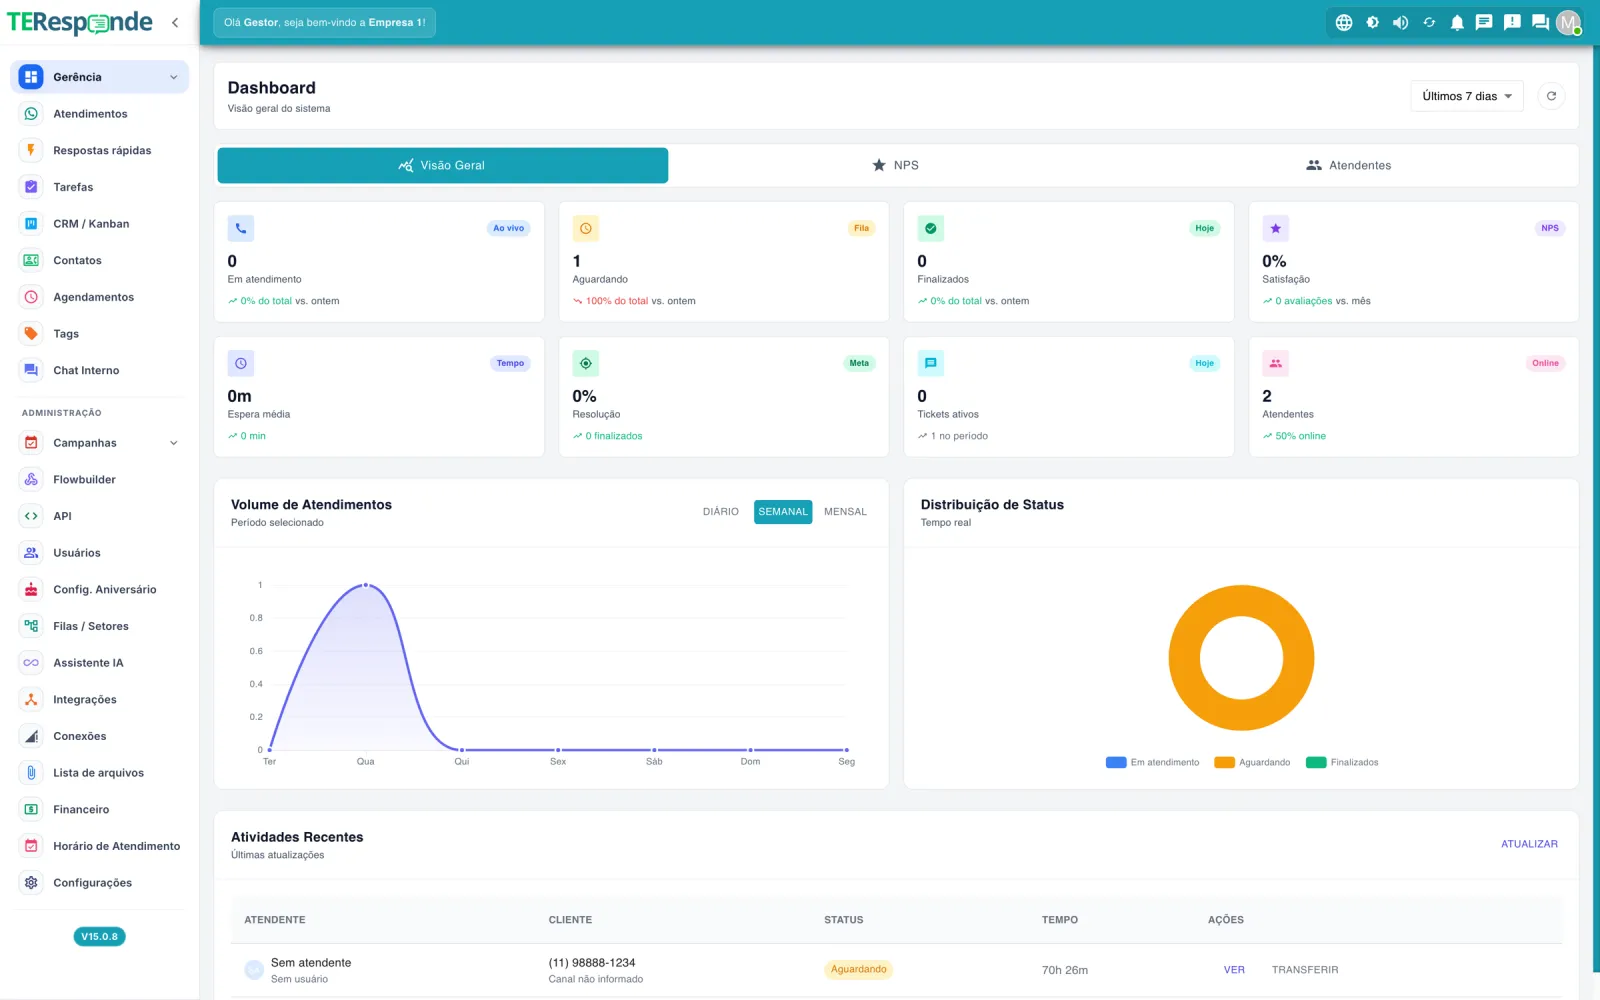Toggle Aguardando orange legend swatch
This screenshot has height=1000, width=1600.
[x=1224, y=762]
